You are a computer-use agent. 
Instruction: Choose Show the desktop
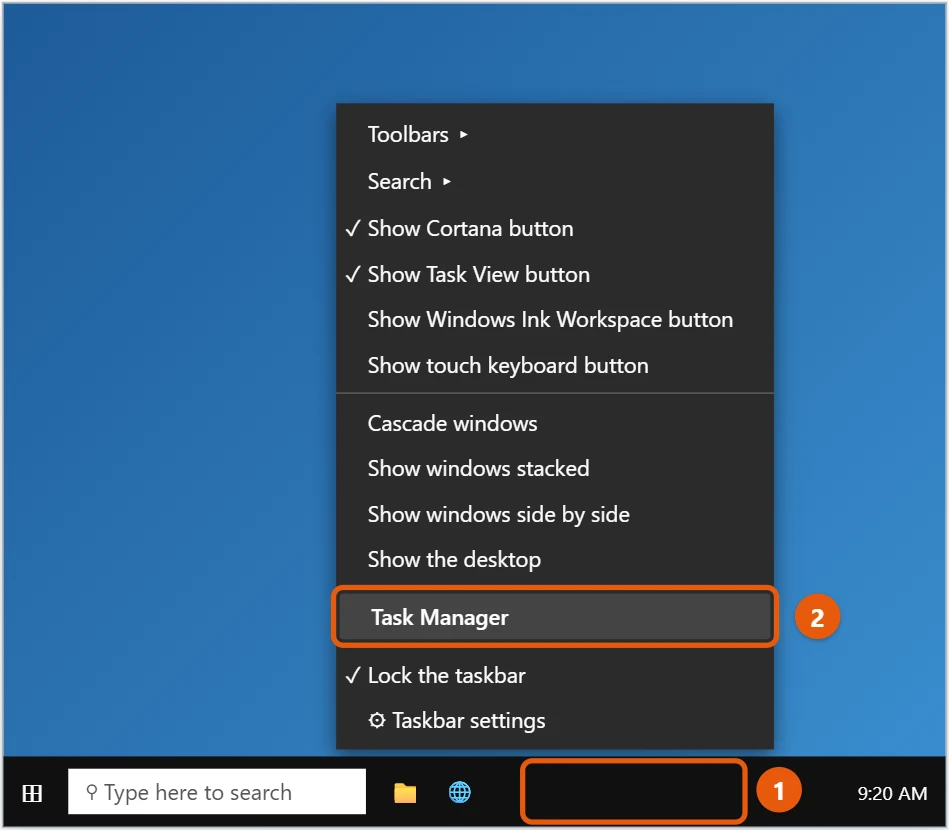[555, 559]
